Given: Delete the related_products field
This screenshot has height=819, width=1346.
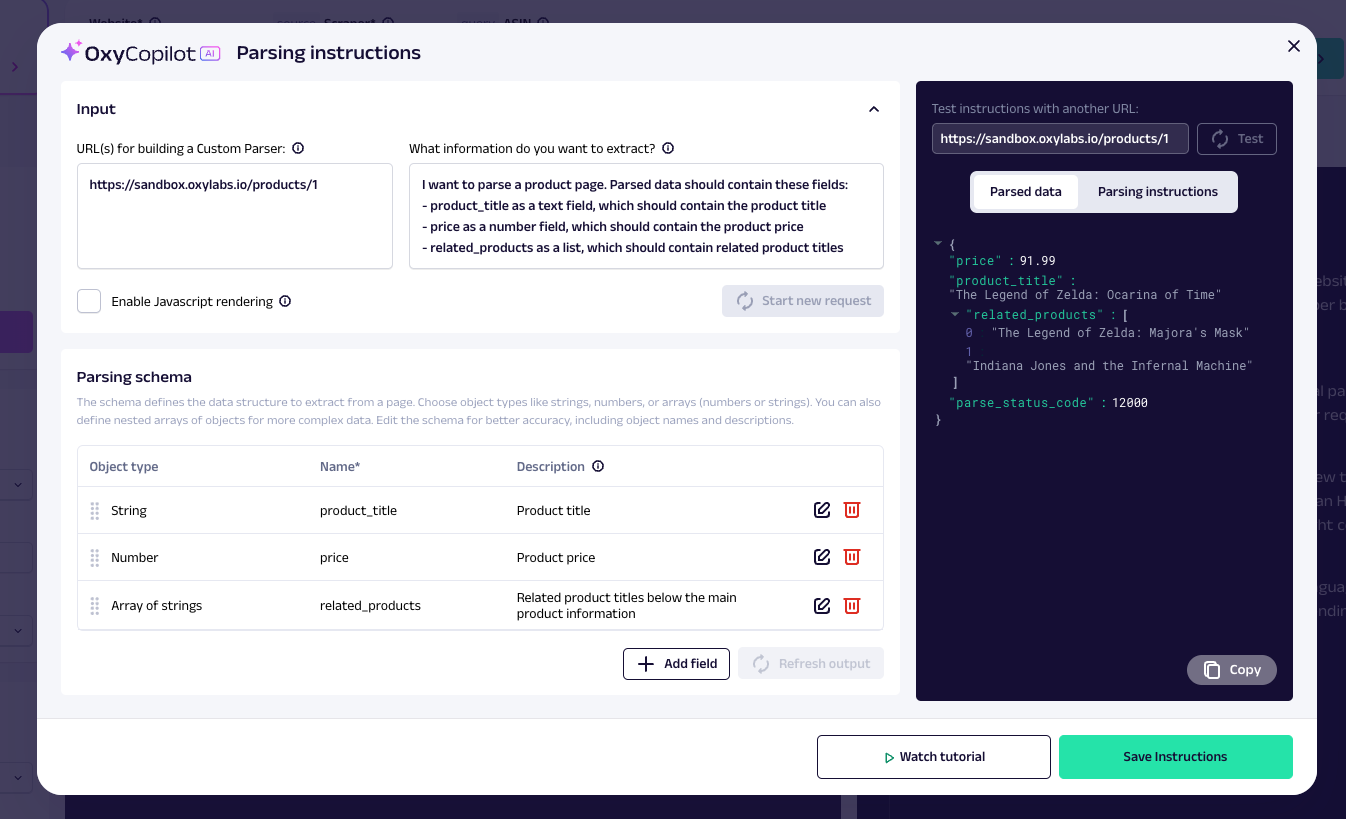Looking at the screenshot, I should point(852,605).
